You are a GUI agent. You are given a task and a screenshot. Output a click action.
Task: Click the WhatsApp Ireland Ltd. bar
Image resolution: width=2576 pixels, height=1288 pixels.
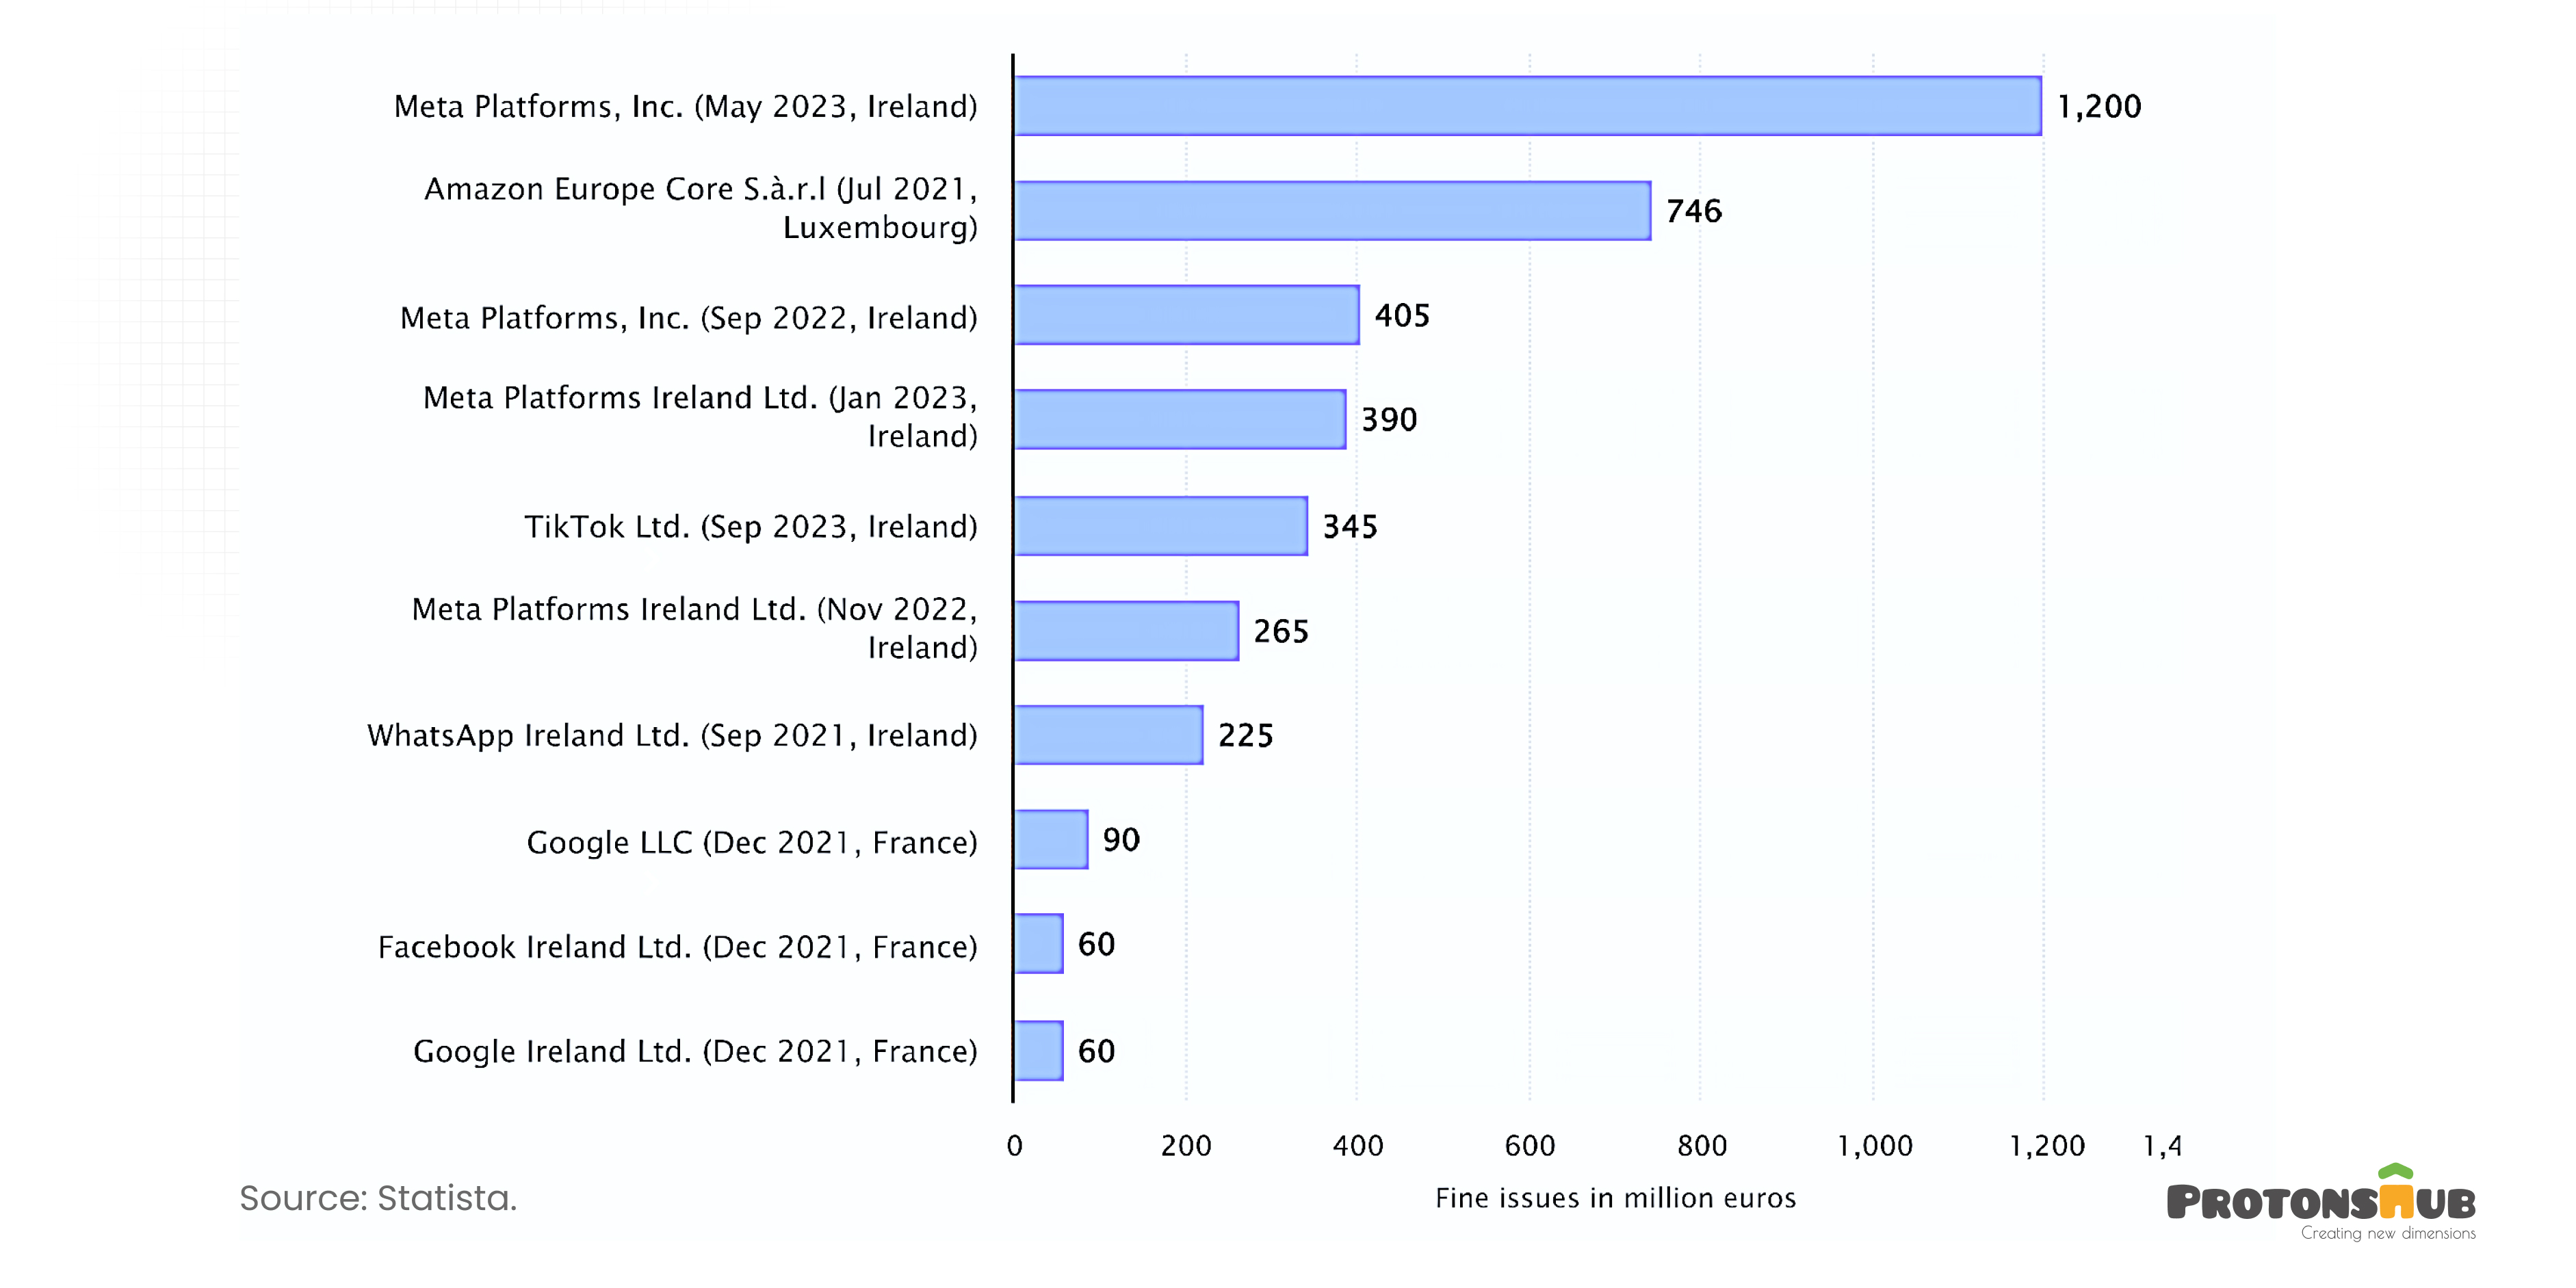tap(1108, 735)
